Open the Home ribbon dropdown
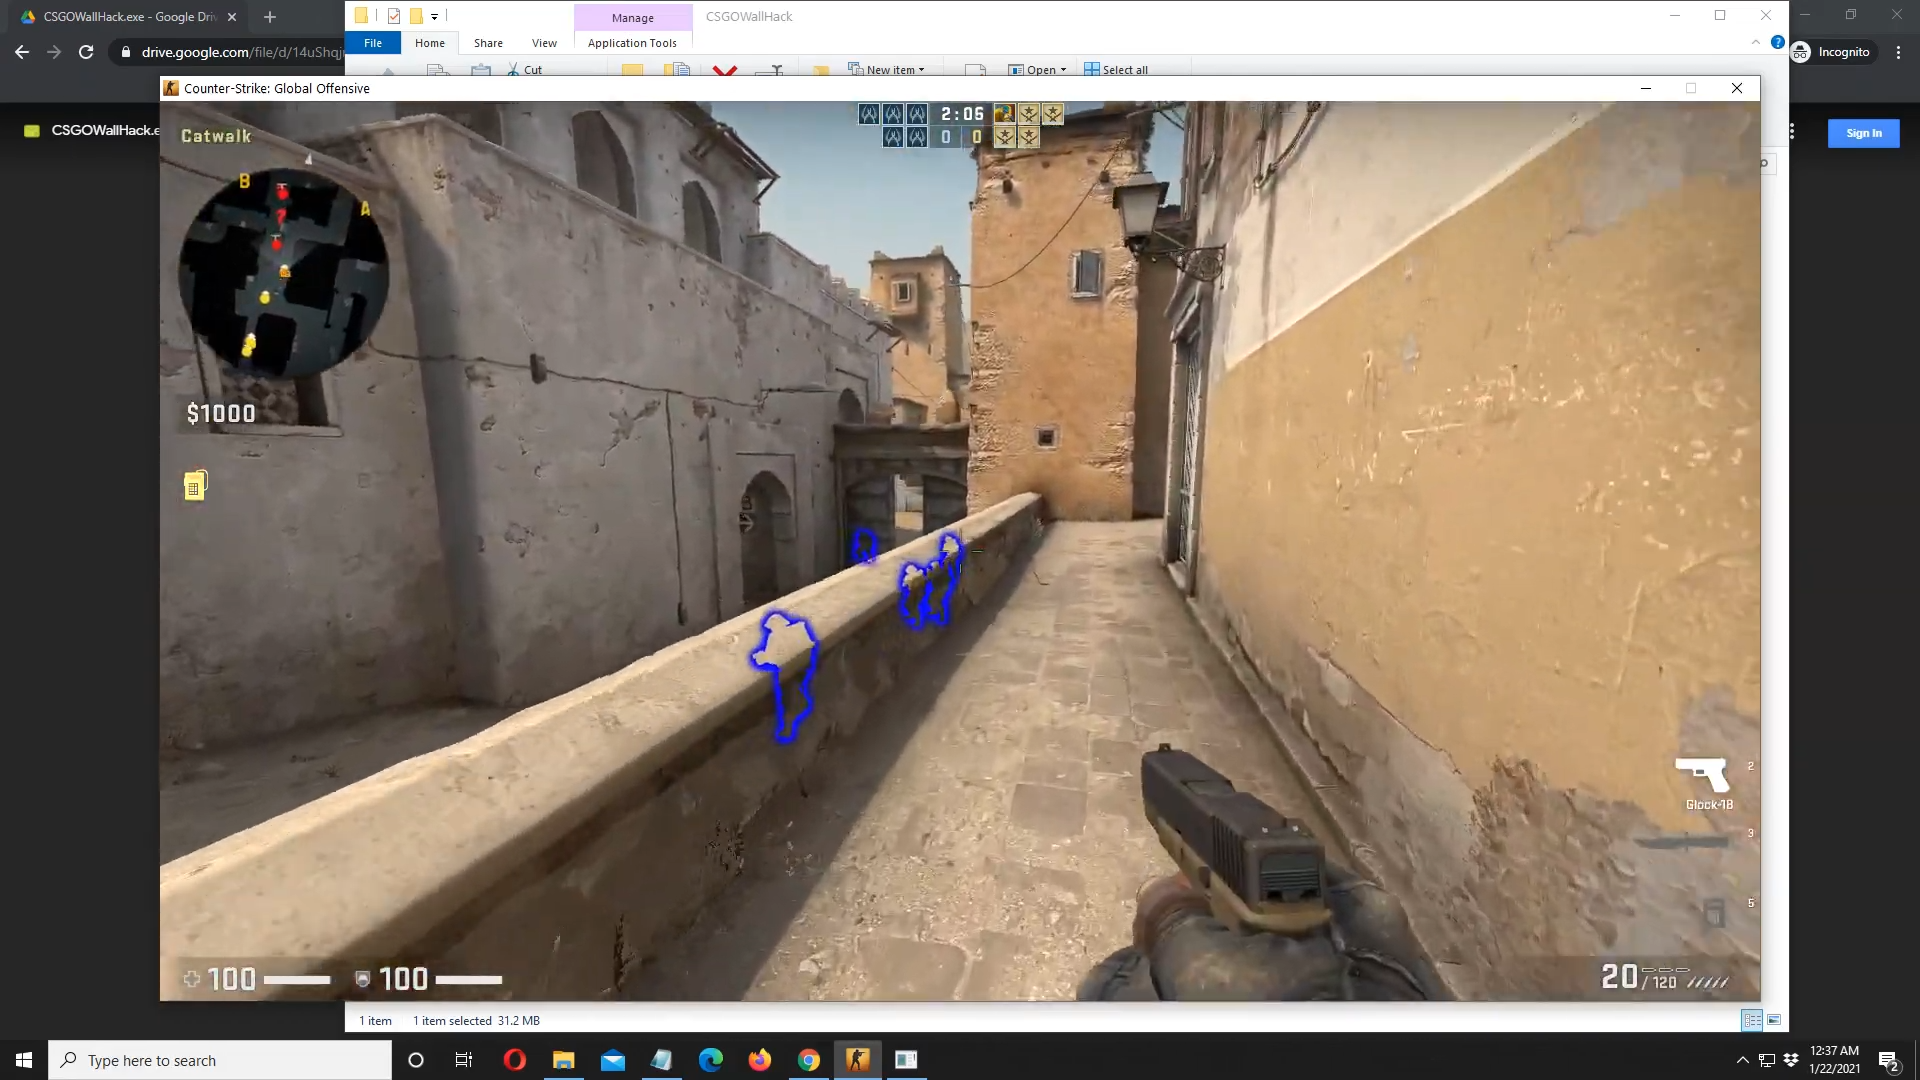The width and height of the screenshot is (1920, 1080). coord(430,42)
